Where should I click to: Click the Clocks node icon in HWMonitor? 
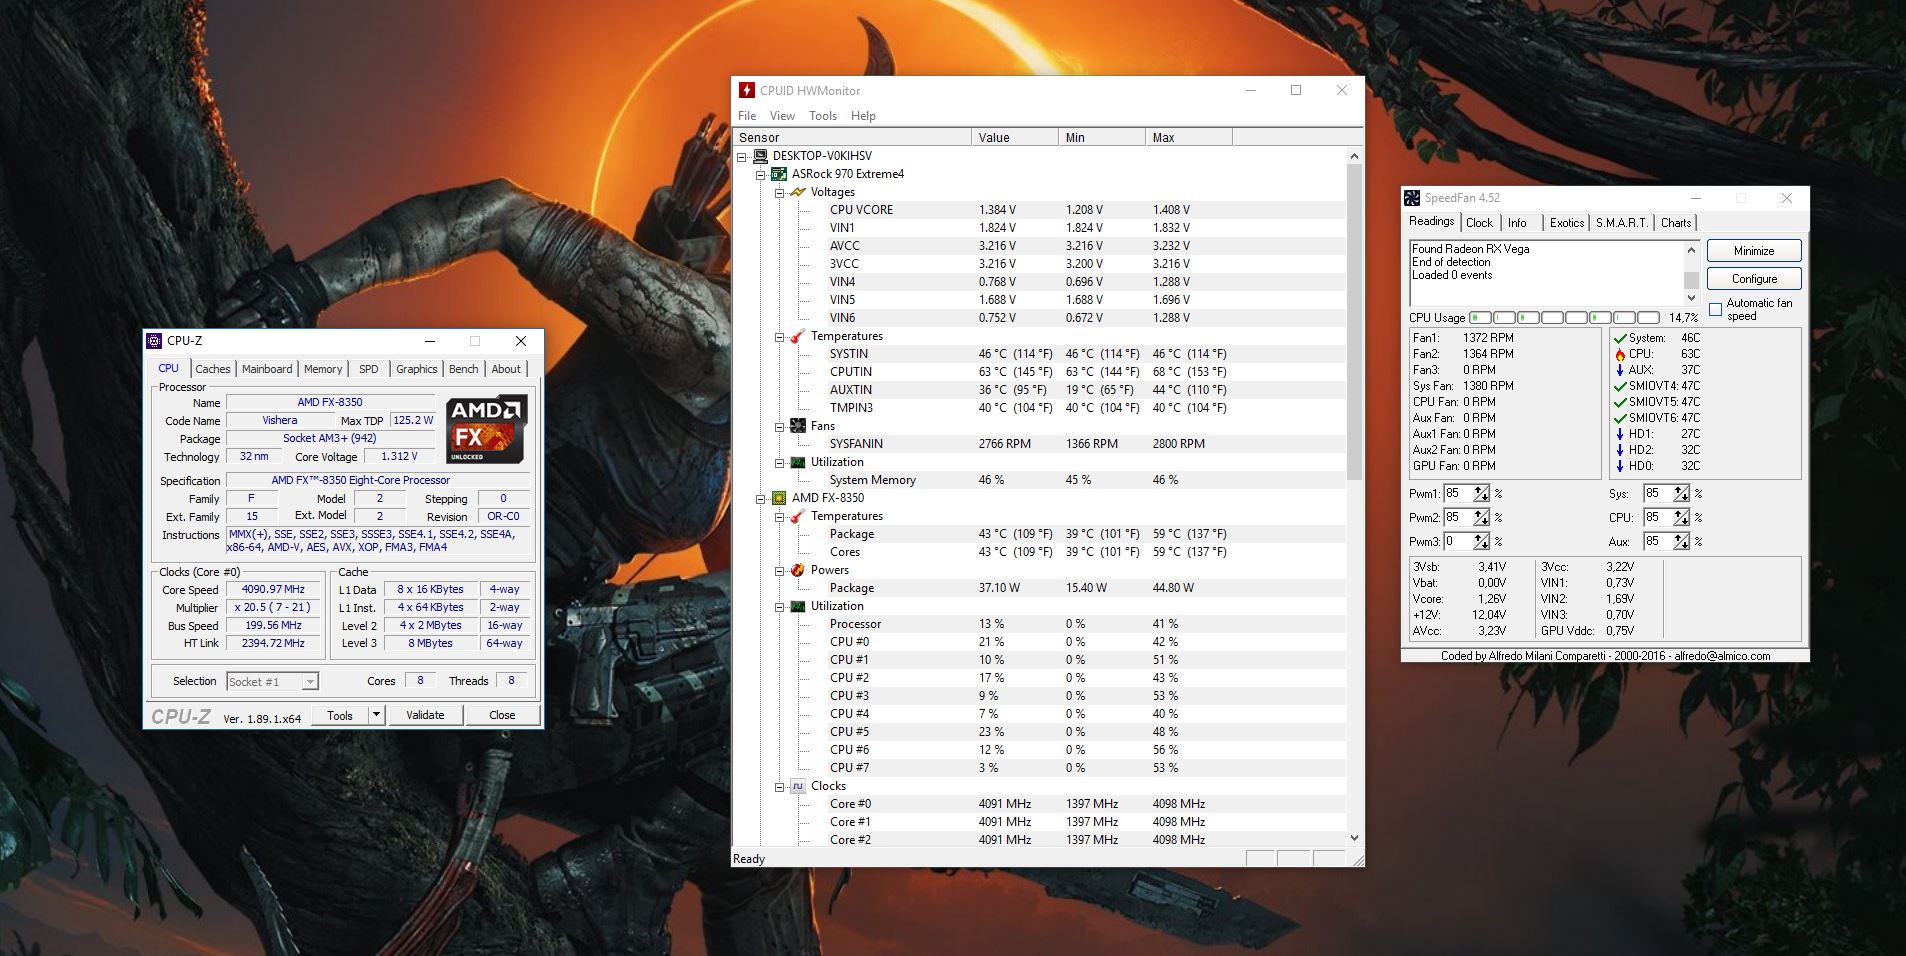coord(798,786)
